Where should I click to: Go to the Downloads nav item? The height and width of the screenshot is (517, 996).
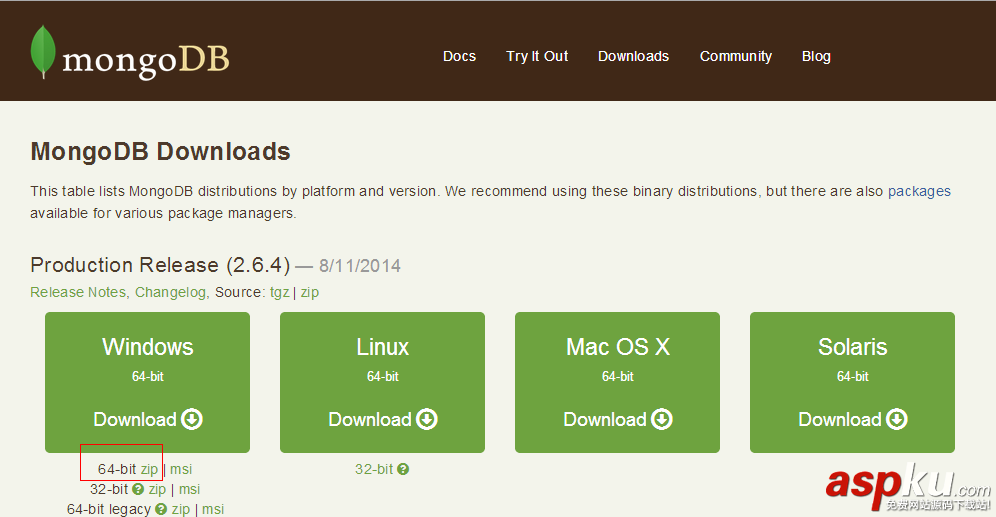(633, 56)
